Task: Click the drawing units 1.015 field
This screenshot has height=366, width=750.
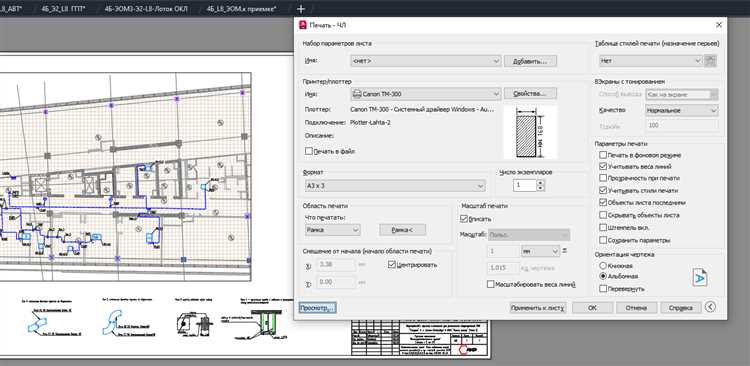Action: tap(503, 267)
